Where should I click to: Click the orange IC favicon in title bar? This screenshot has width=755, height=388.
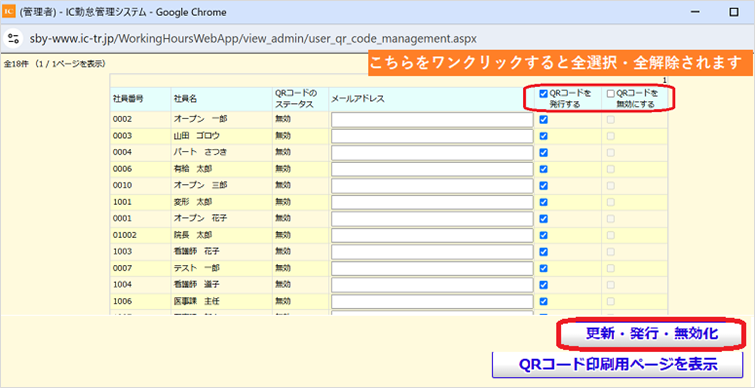[x=9, y=12]
